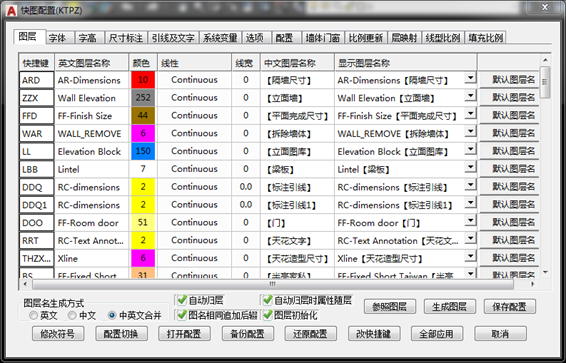
Task: Click the vertical scrollbar up arrow
Action: pyautogui.click(x=545, y=60)
